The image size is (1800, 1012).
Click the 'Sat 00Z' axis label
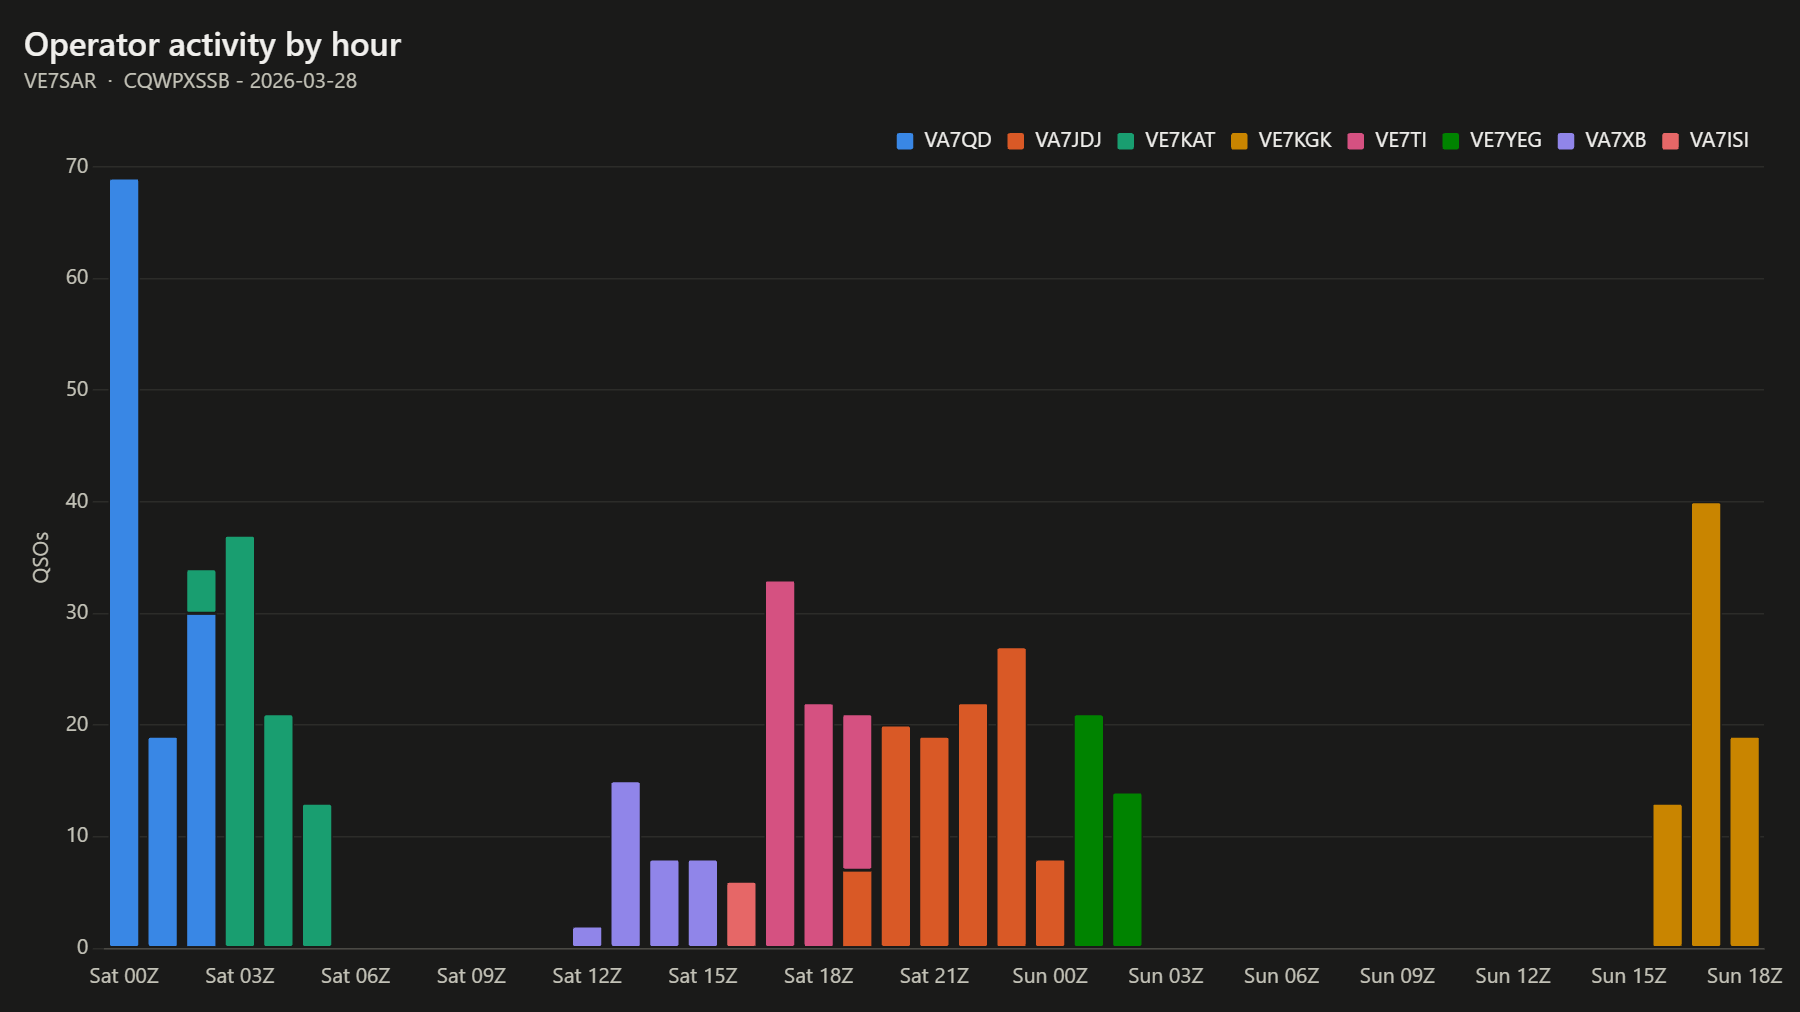point(124,976)
